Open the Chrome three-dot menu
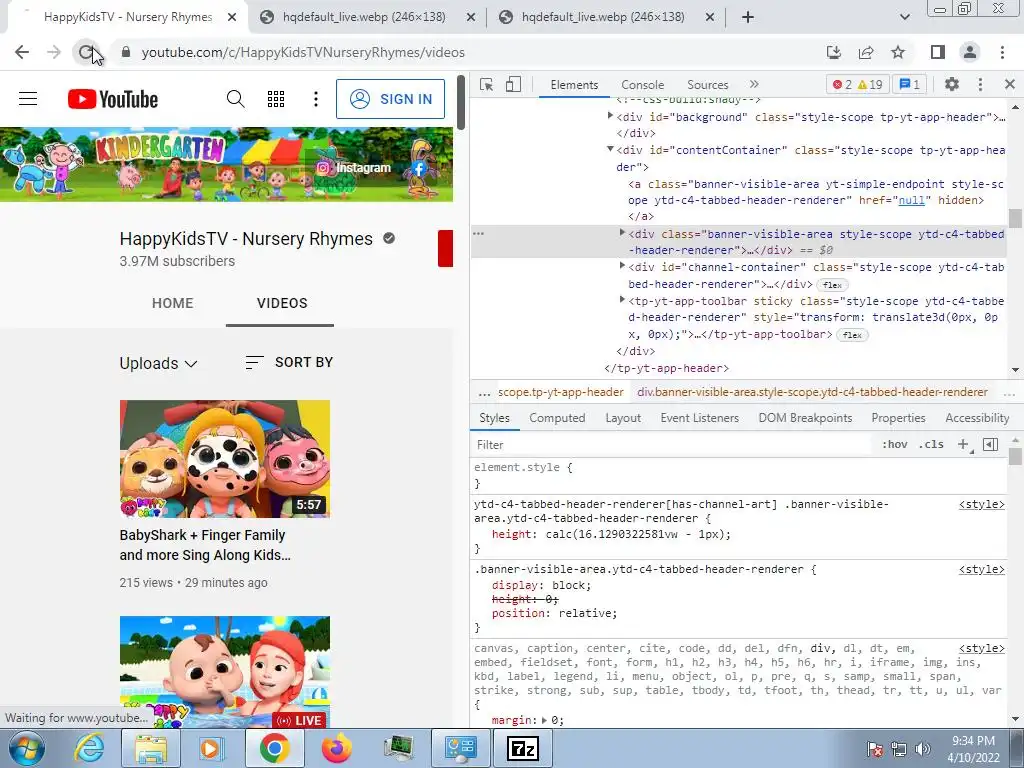Screen dimensions: 1024x768 point(1002,52)
